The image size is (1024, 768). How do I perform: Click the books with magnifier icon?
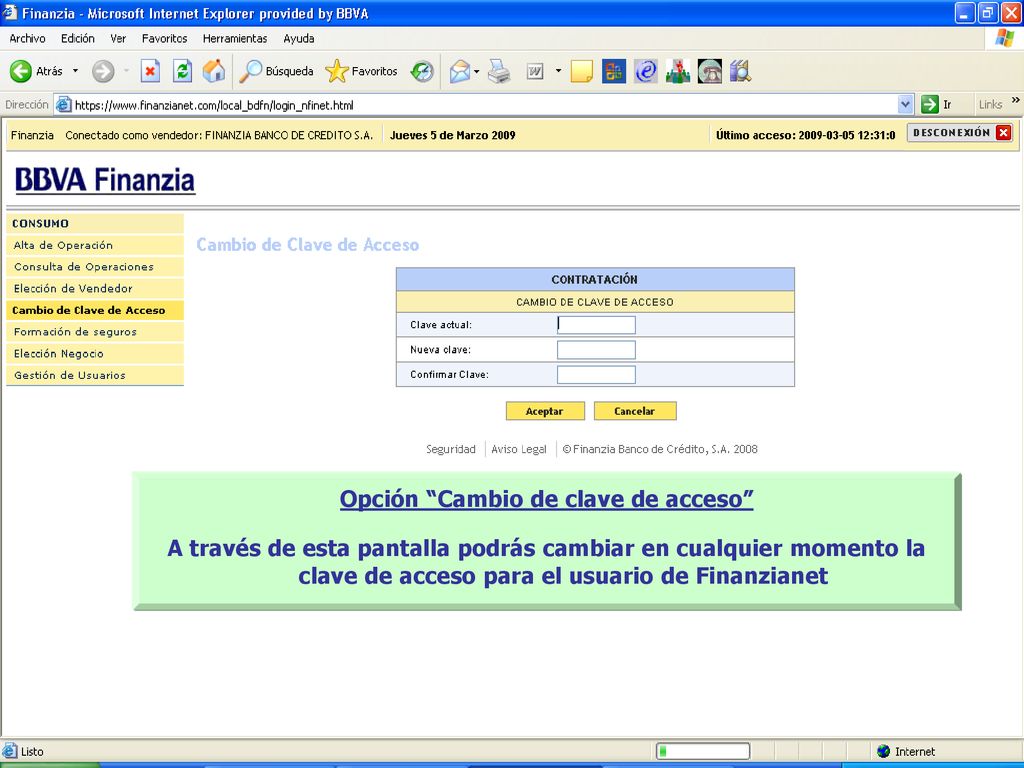[x=741, y=71]
